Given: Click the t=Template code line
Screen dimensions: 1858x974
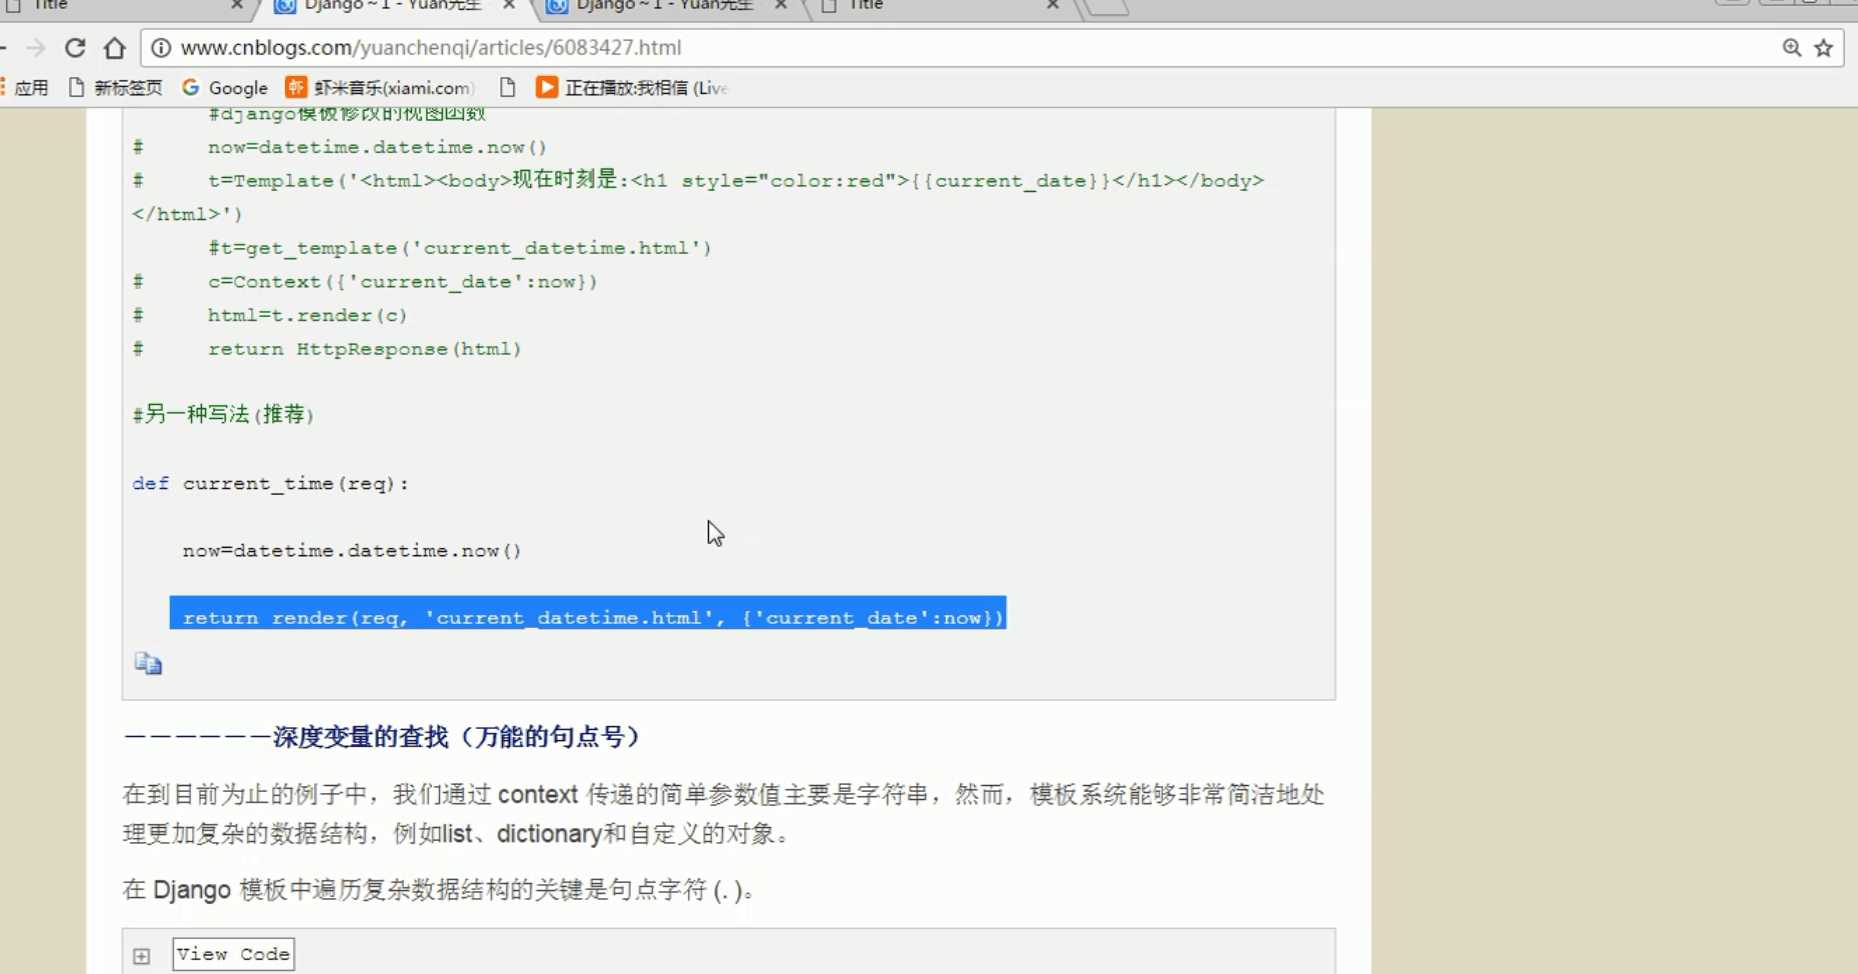Looking at the screenshot, I should pos(698,197).
